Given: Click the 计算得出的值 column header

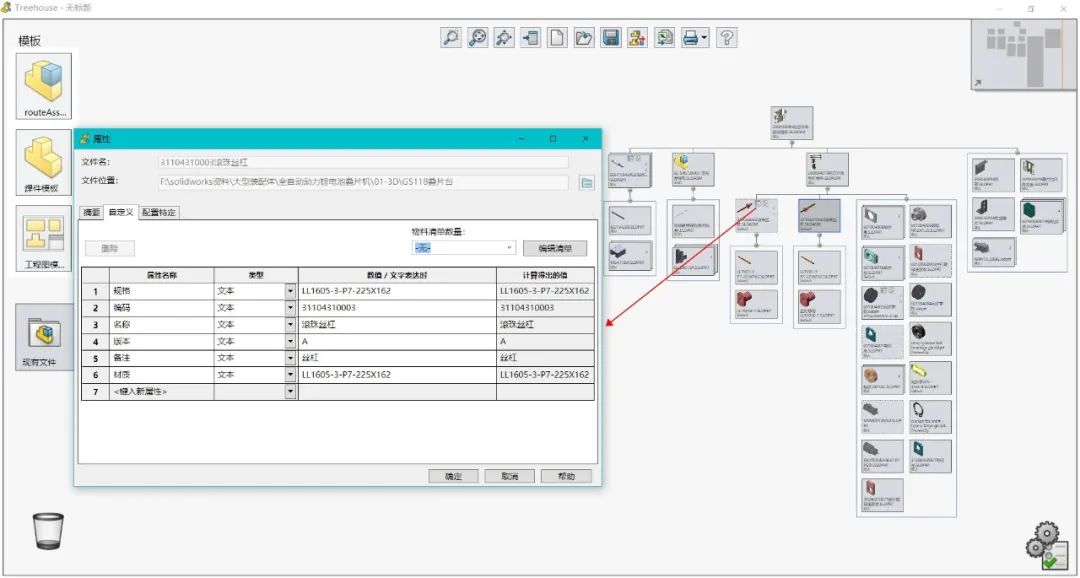Looking at the screenshot, I should (546, 275).
